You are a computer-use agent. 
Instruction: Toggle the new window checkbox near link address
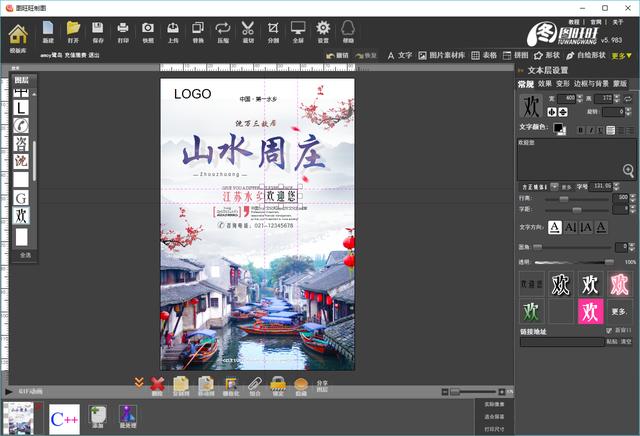[x=609, y=330]
